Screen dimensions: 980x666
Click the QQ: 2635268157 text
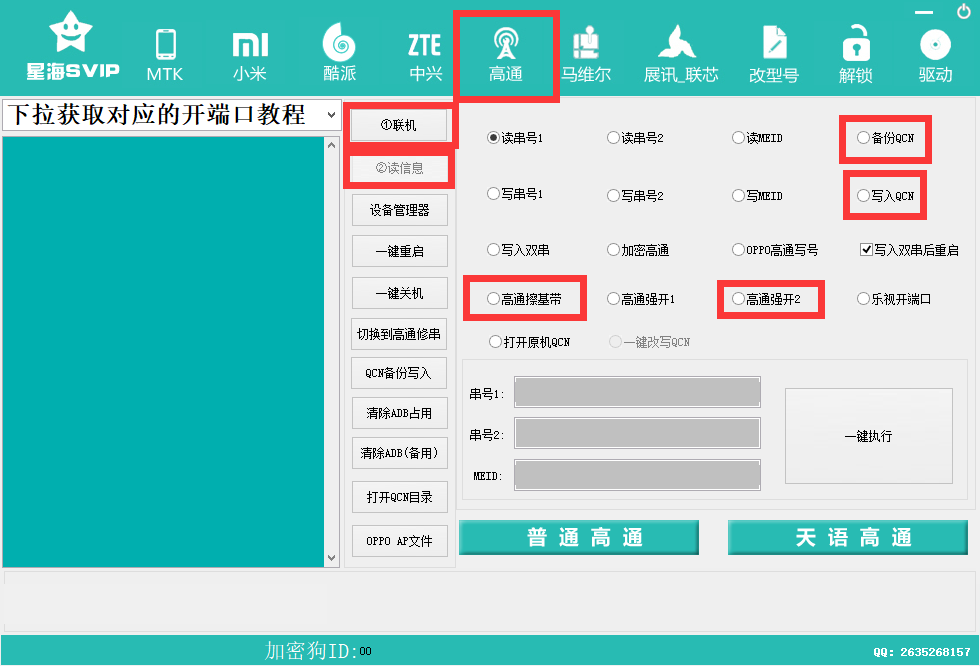pyautogui.click(x=922, y=652)
